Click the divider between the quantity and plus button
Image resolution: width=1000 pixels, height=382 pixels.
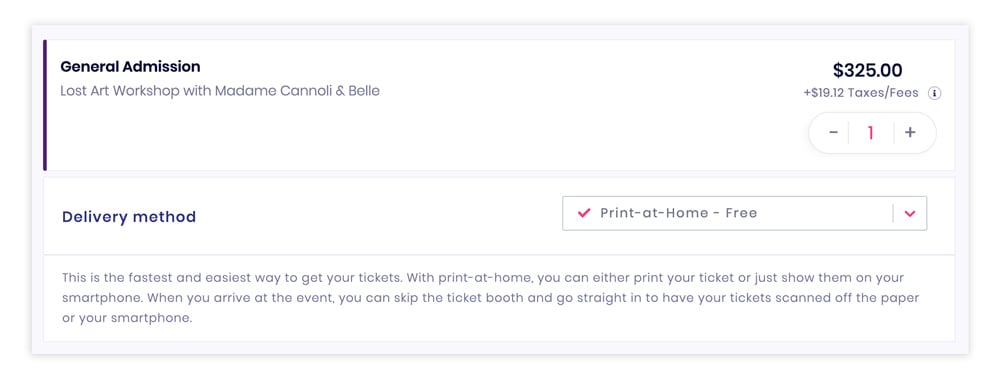click(893, 133)
